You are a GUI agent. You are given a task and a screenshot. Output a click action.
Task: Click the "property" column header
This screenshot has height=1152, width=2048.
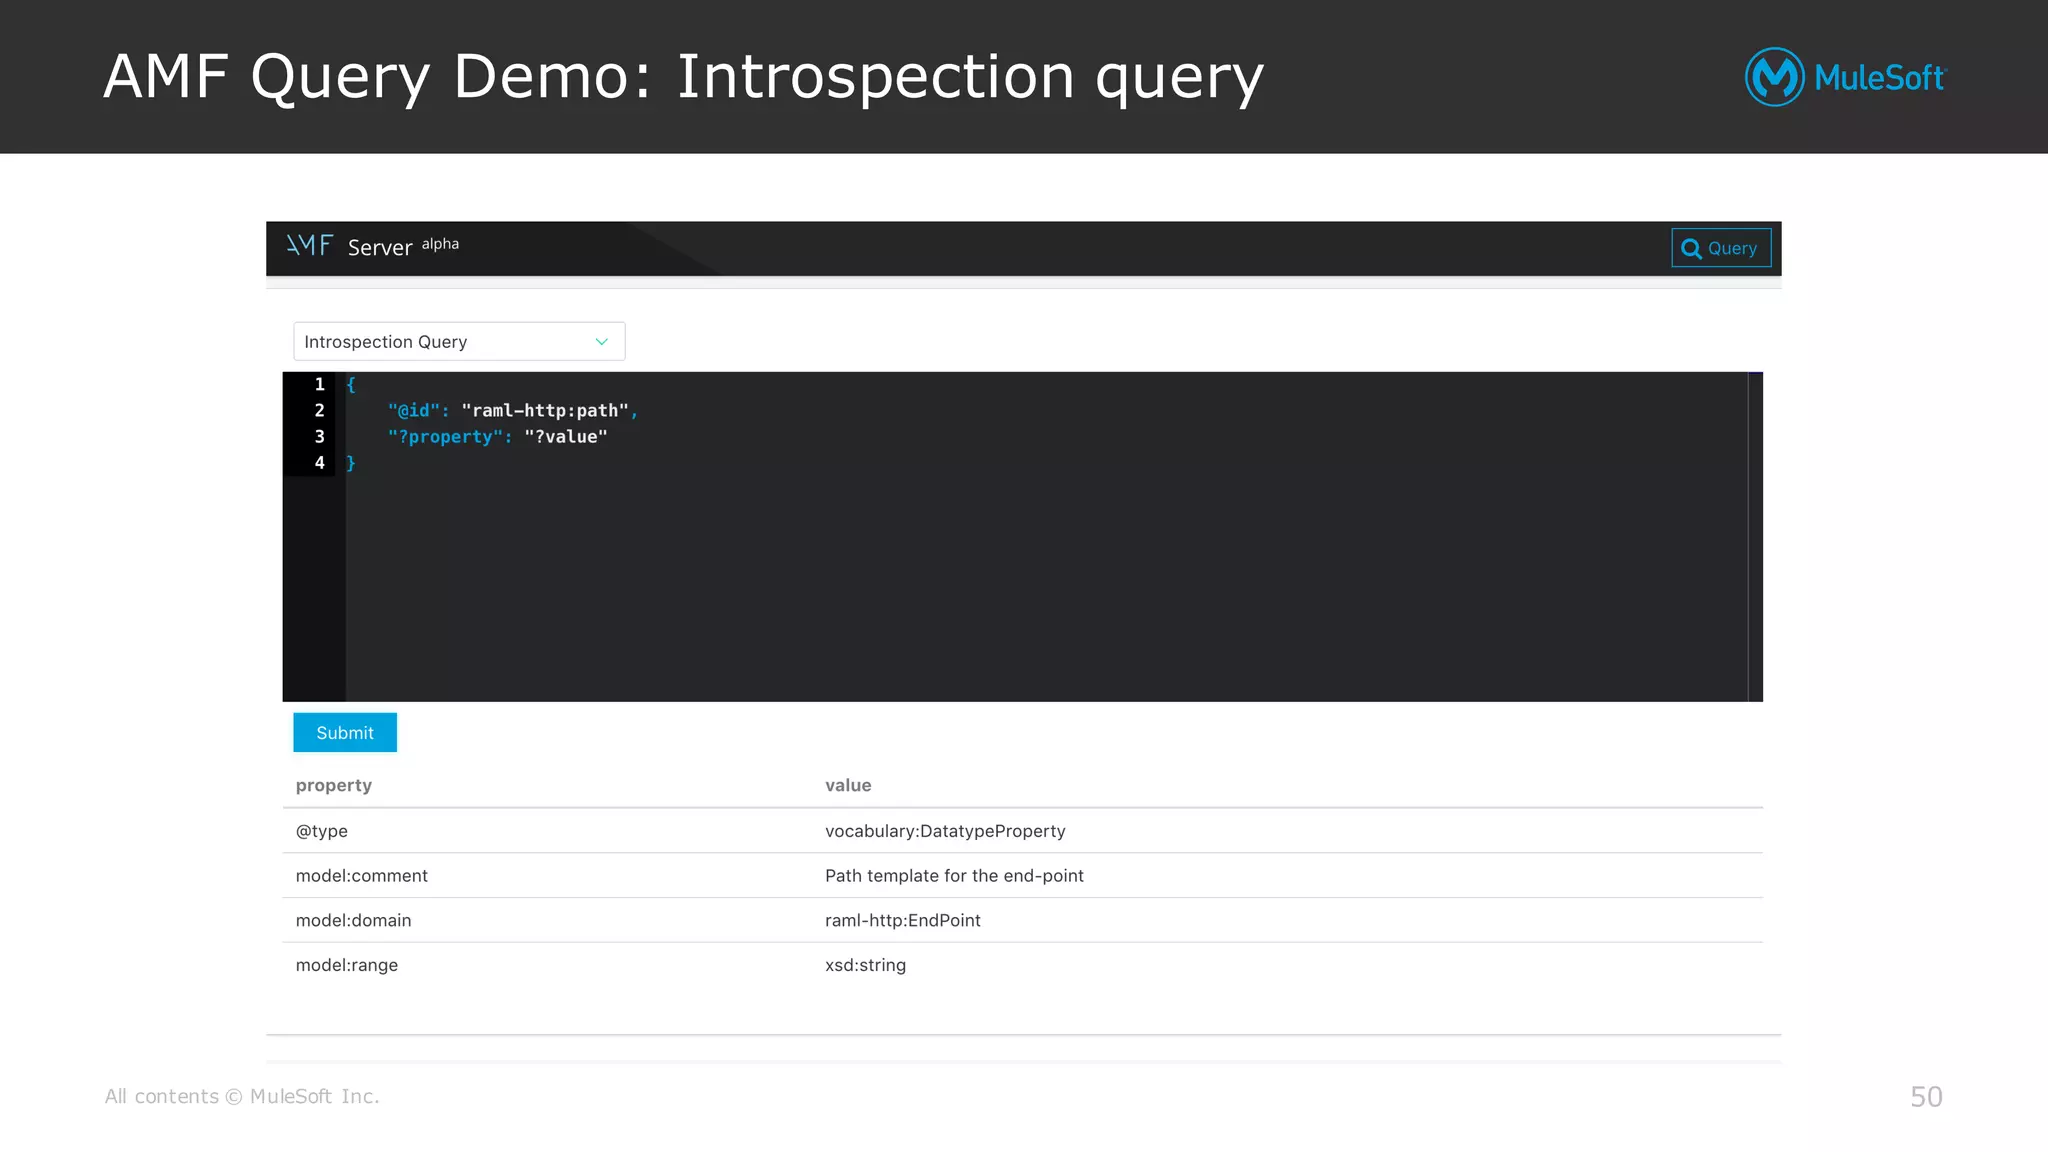[x=334, y=785]
